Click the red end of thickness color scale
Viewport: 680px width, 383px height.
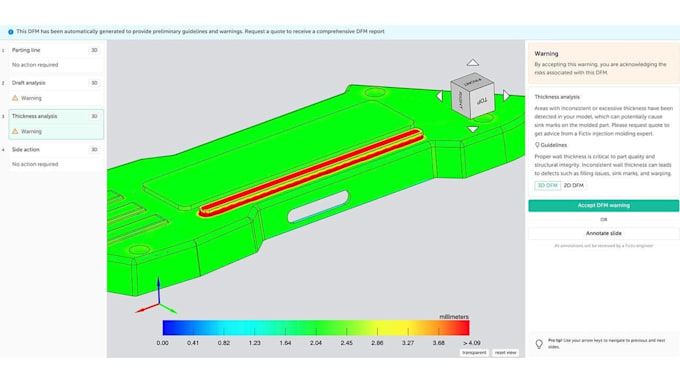point(462,328)
